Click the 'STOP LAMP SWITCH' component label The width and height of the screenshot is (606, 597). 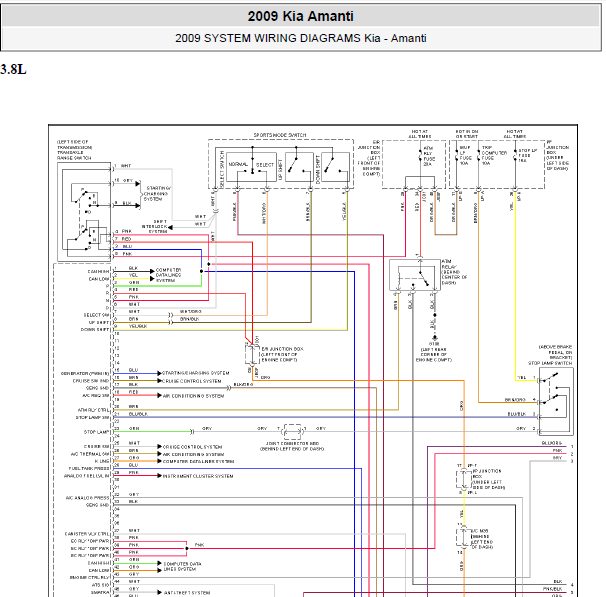[550, 363]
